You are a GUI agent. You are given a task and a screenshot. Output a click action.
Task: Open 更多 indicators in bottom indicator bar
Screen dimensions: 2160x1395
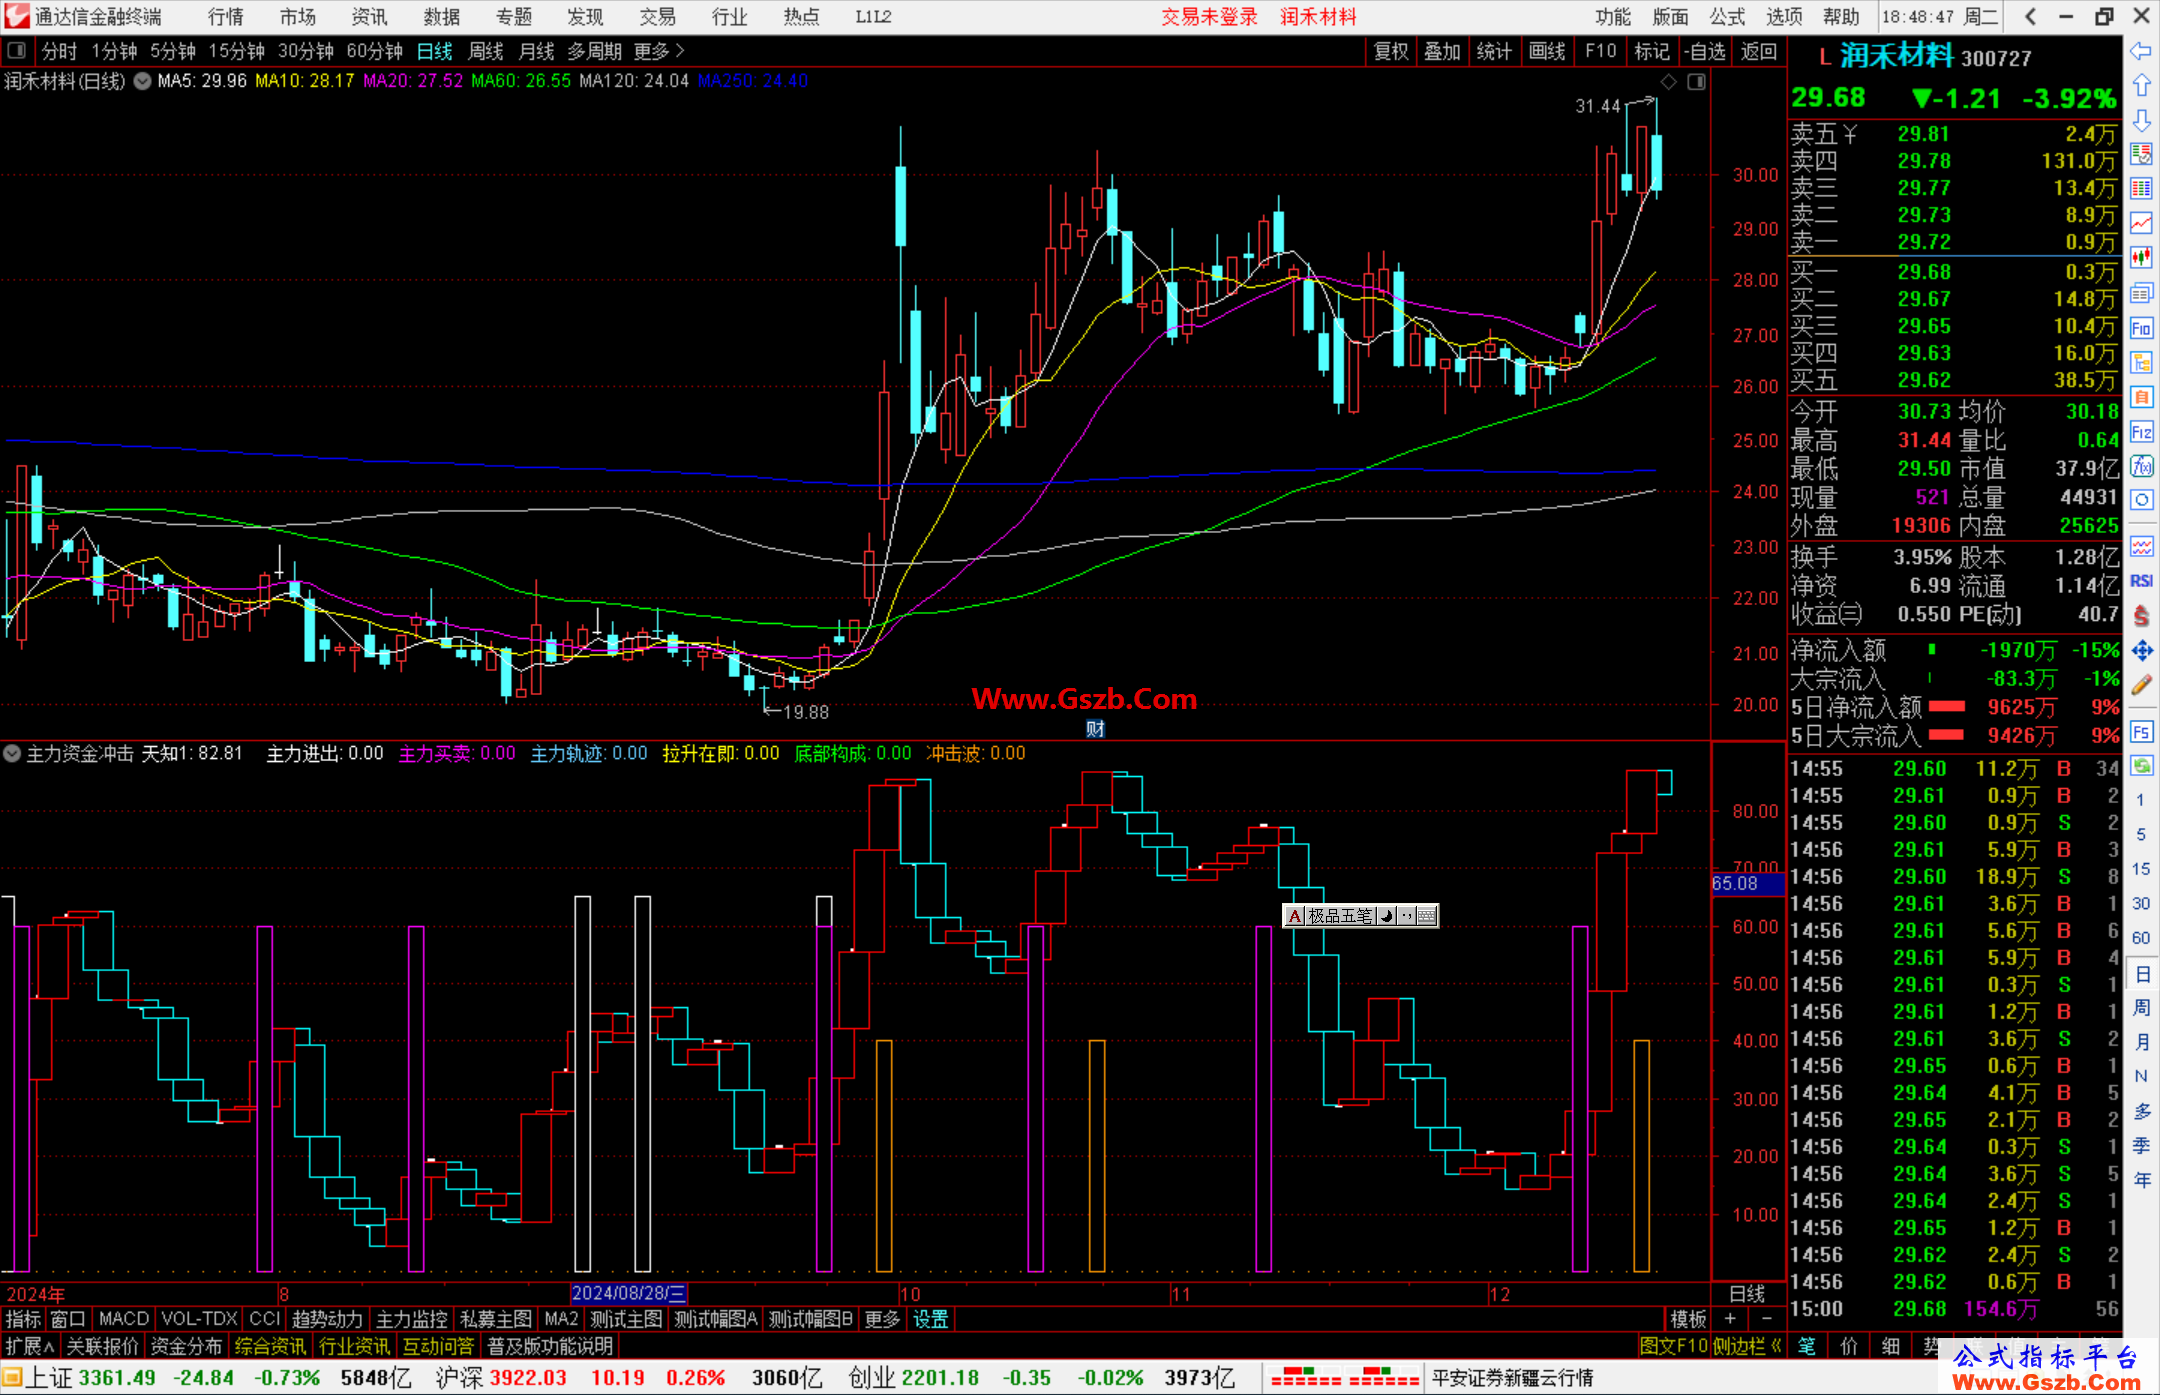(x=882, y=1319)
